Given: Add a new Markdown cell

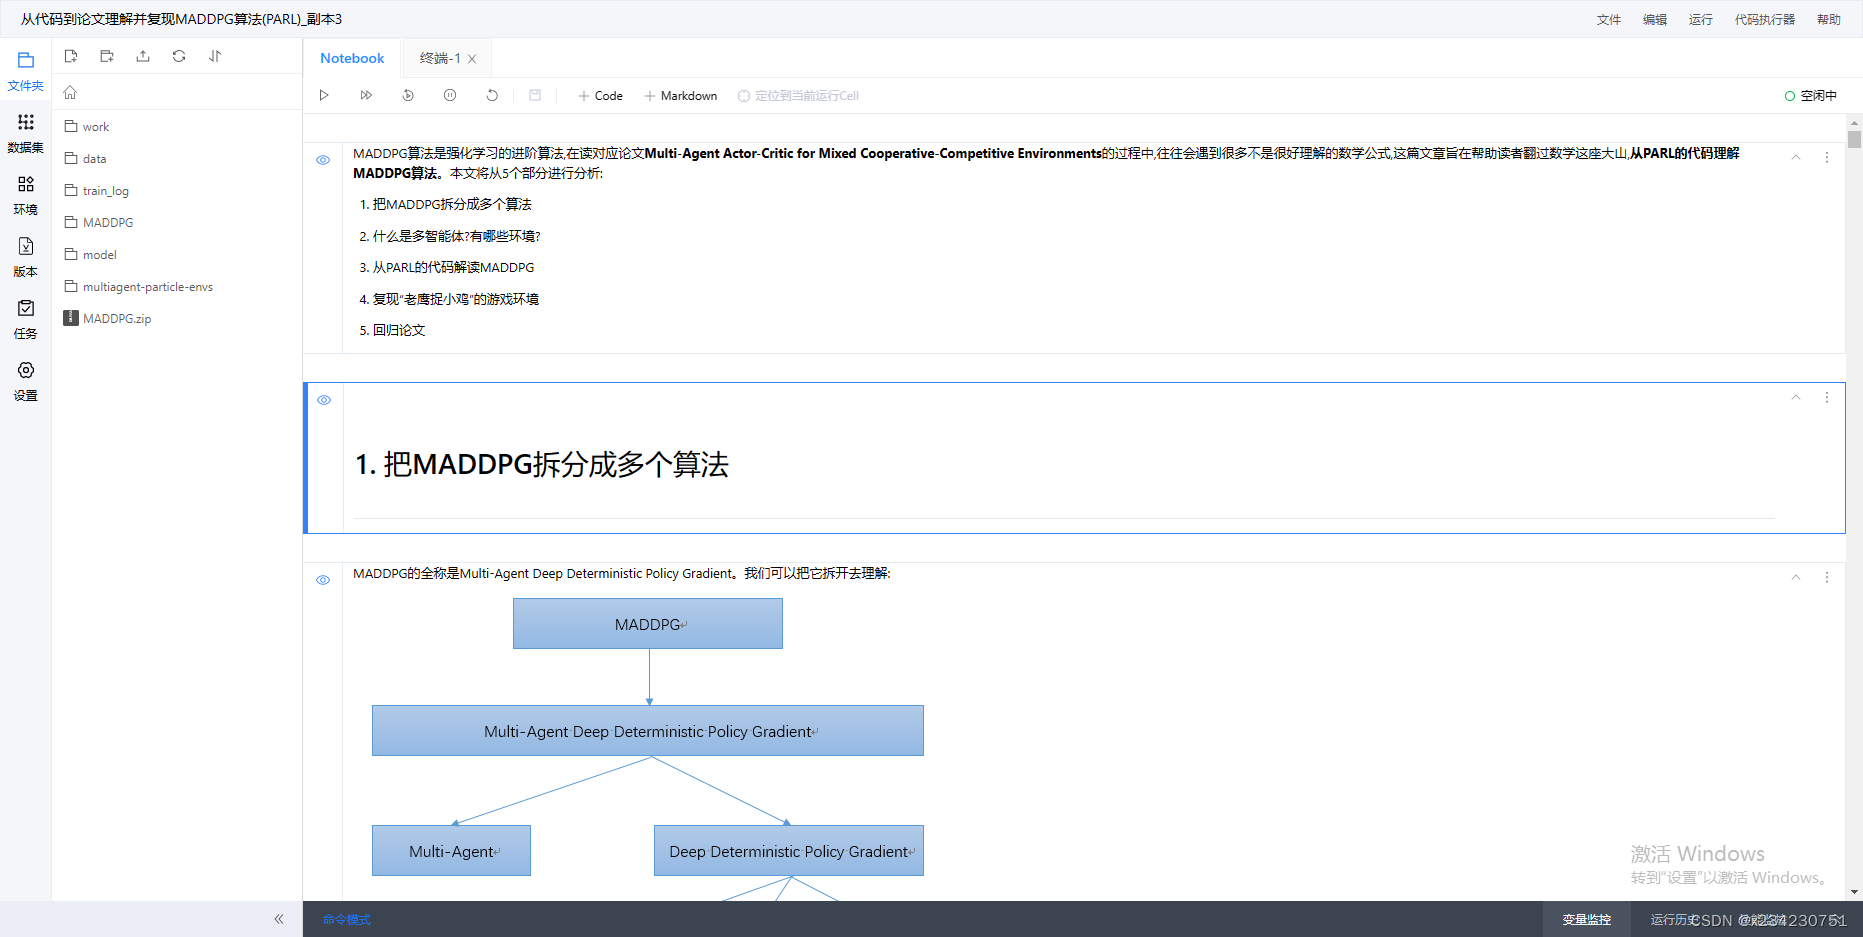Looking at the screenshot, I should 681,95.
